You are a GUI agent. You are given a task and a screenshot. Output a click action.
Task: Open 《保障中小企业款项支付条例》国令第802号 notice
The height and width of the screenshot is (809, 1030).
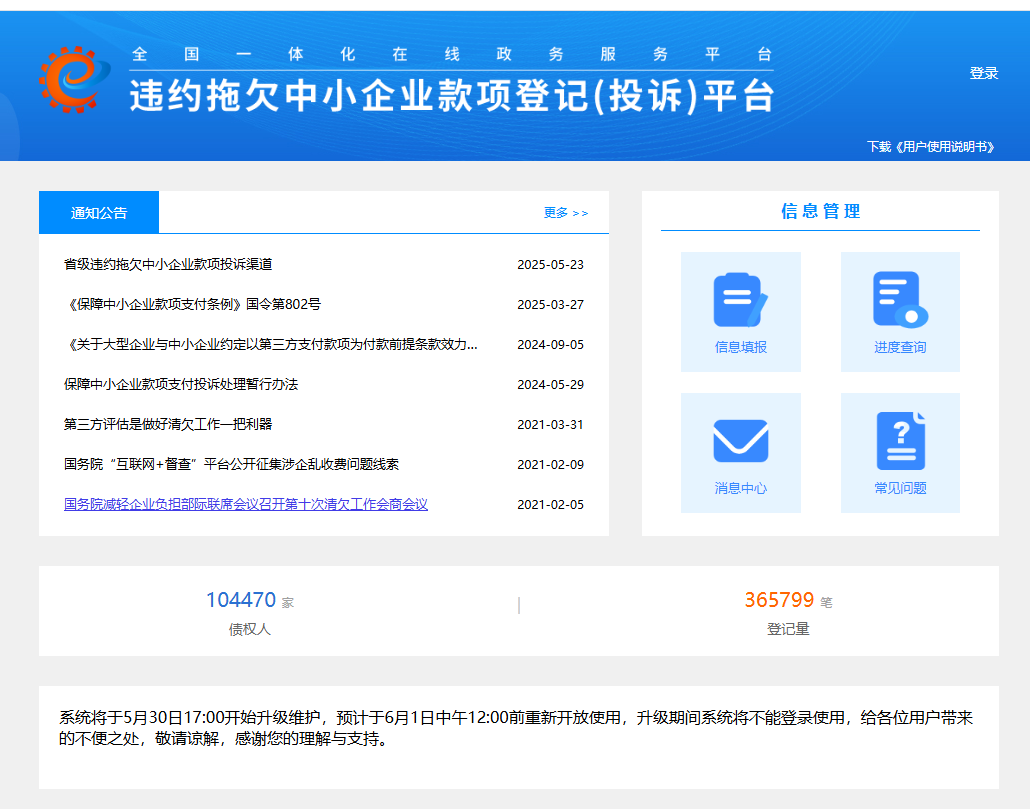click(x=192, y=304)
